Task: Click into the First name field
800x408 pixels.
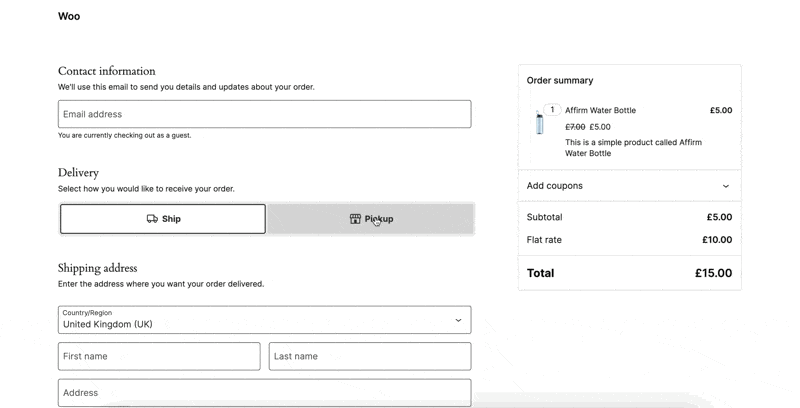Action: click(x=159, y=356)
